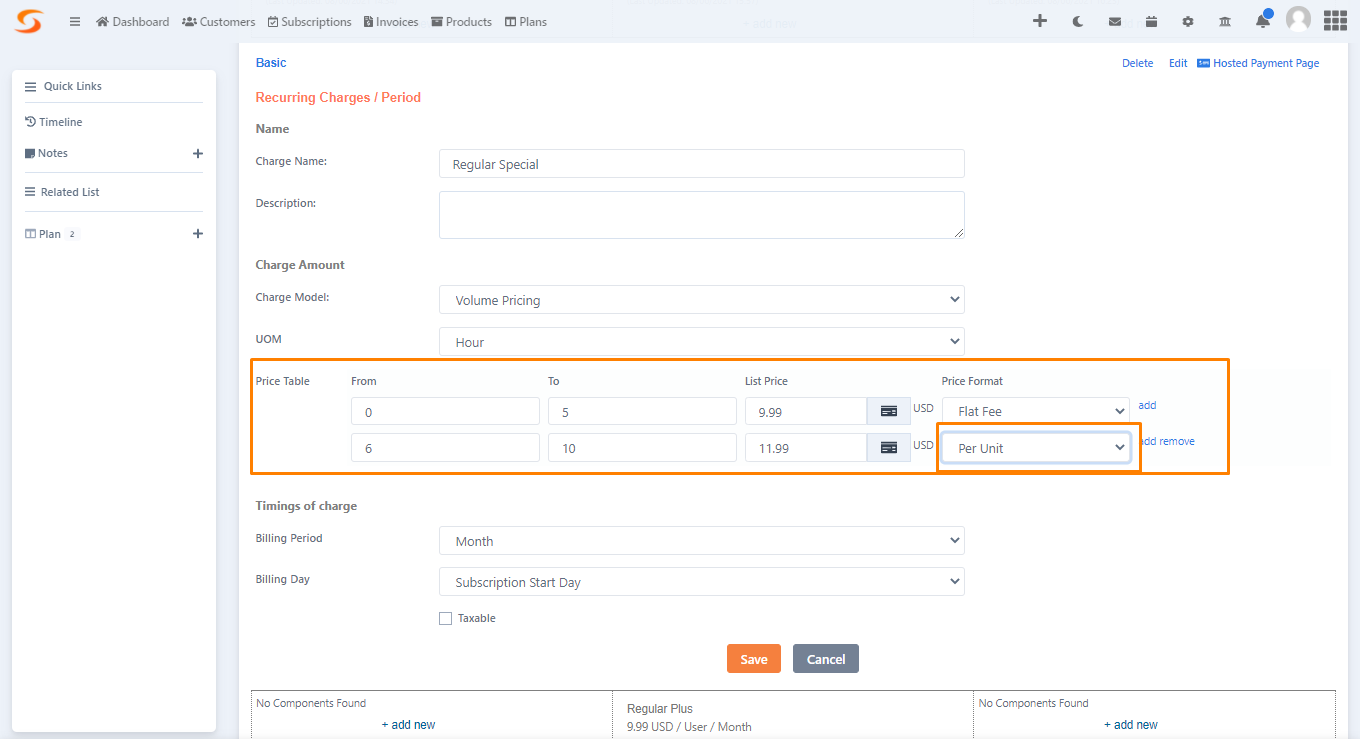The image size is (1360, 739).
Task: Open the bank institution icon
Action: [x=1224, y=19]
